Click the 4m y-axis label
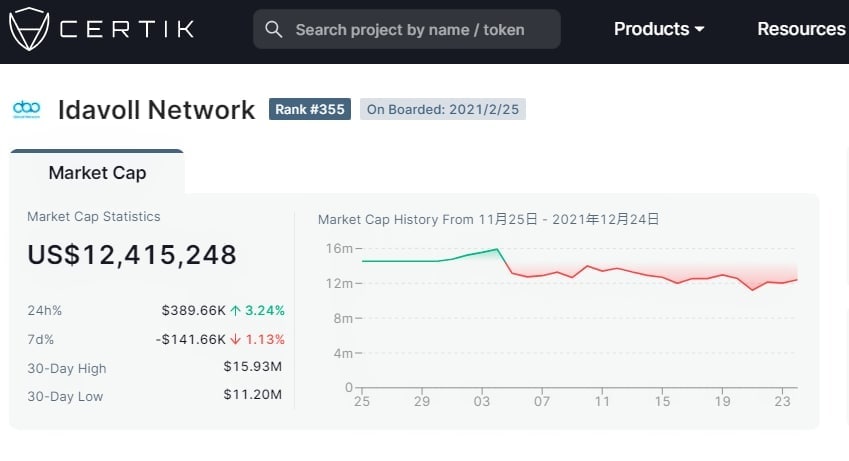The image size is (849, 461). 343,353
